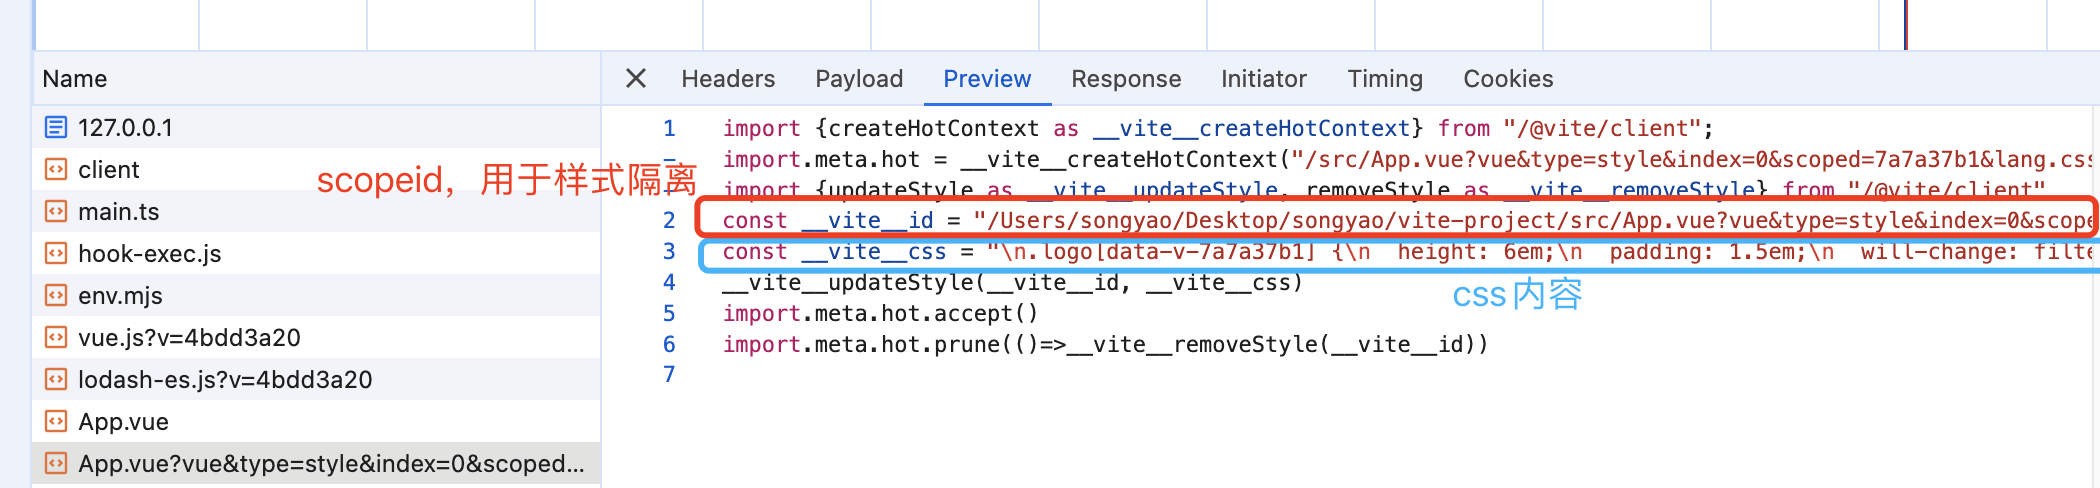Switch to the Headers tab
The width and height of the screenshot is (2100, 488).
(x=728, y=79)
